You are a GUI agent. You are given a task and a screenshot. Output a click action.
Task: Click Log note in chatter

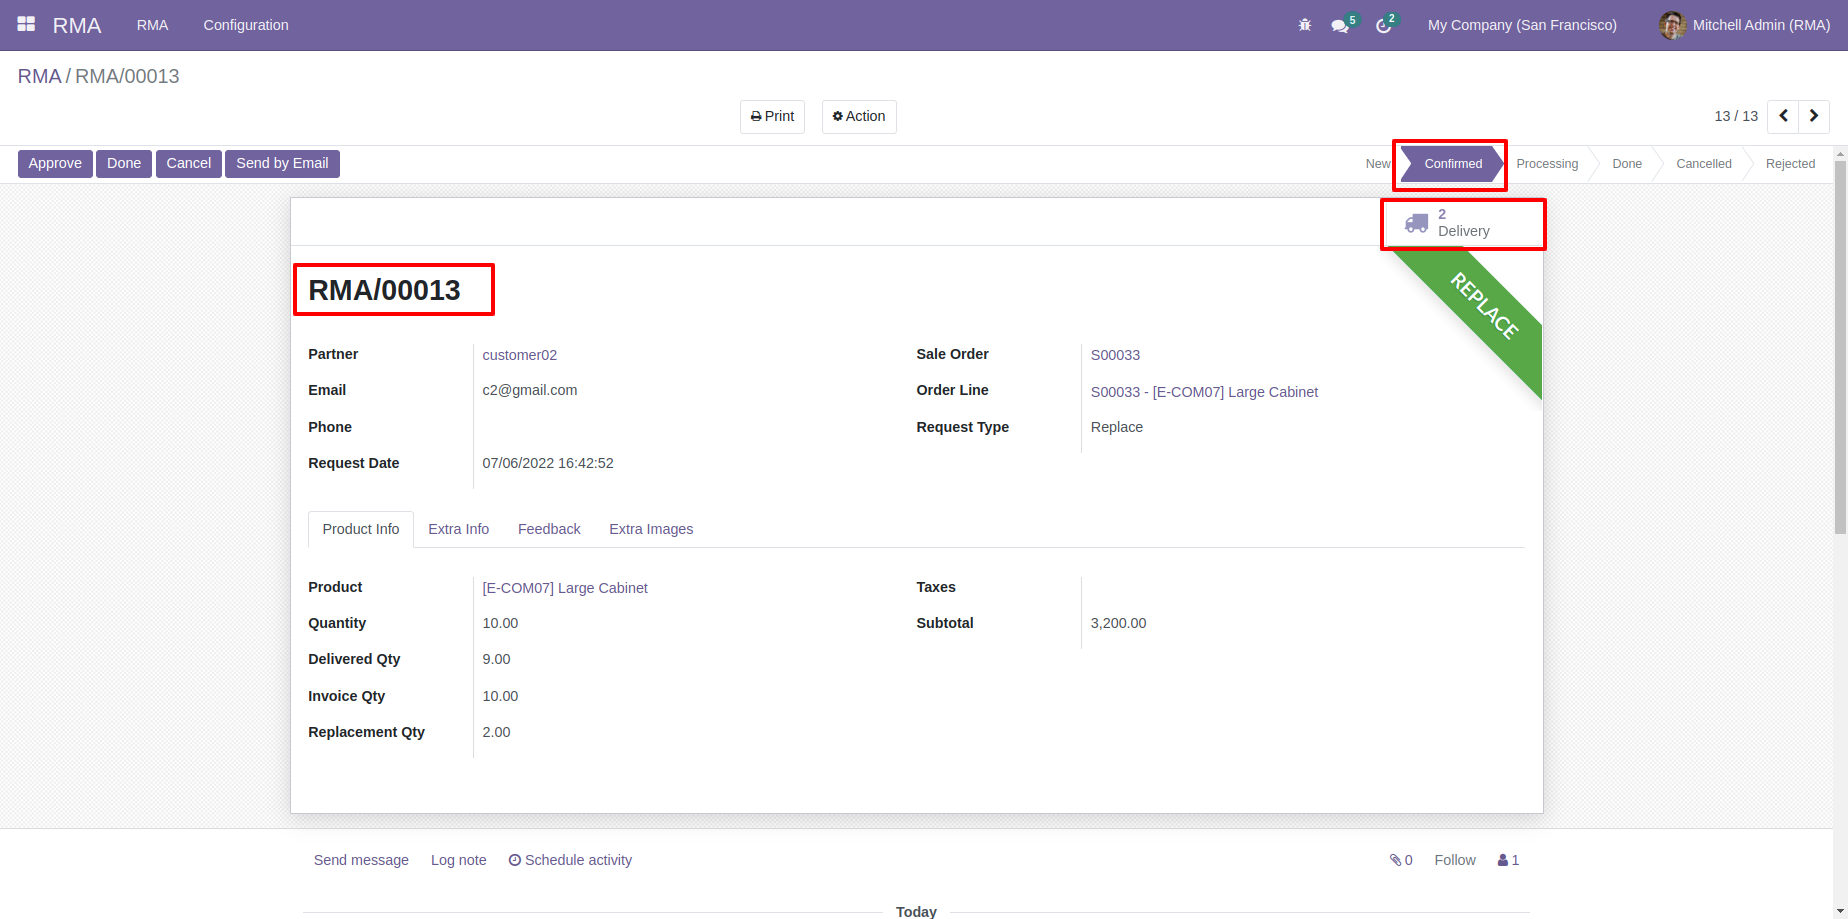click(x=459, y=860)
